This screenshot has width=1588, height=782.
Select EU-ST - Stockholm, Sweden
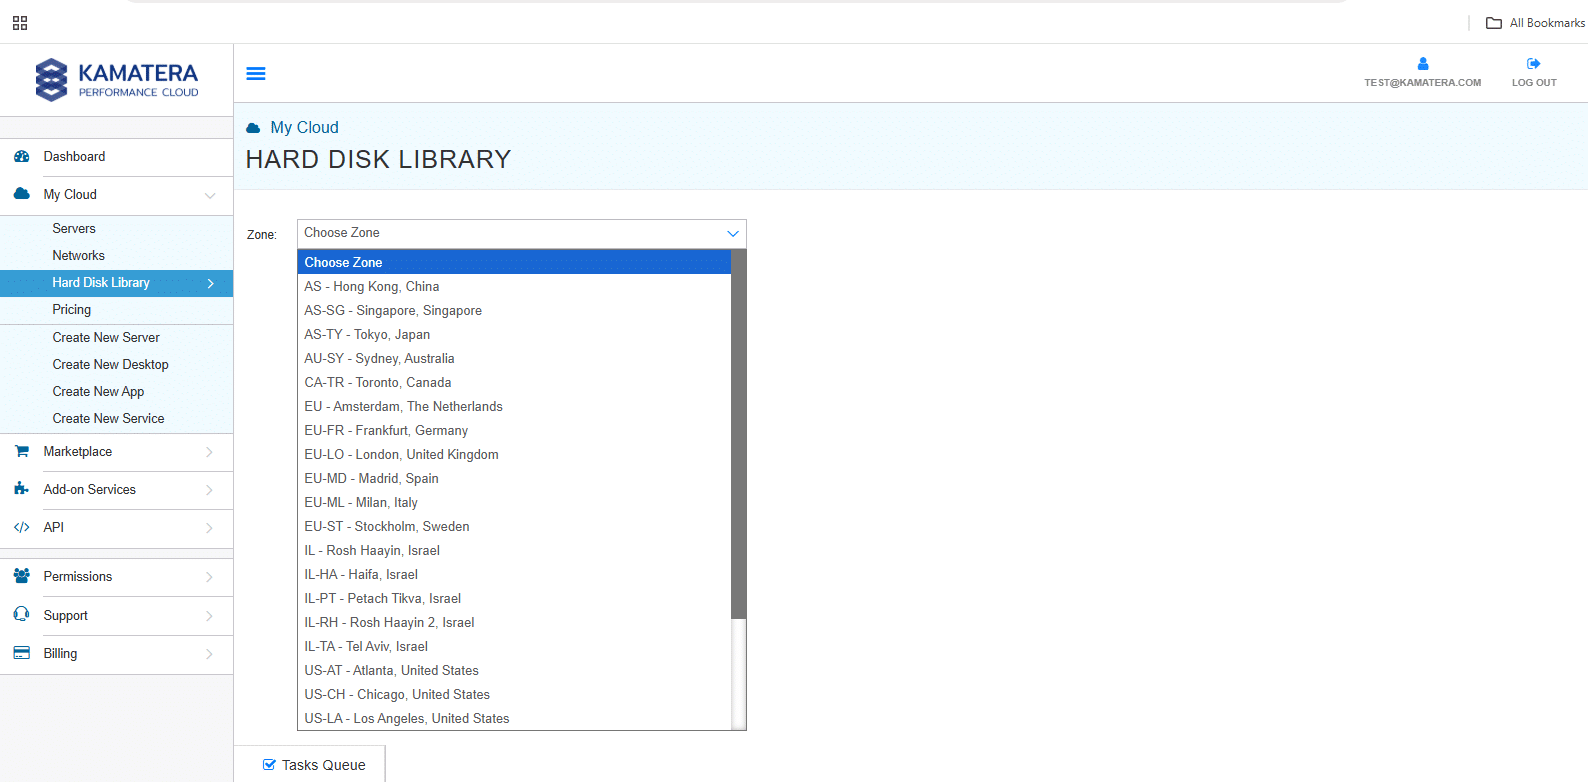tap(514, 526)
